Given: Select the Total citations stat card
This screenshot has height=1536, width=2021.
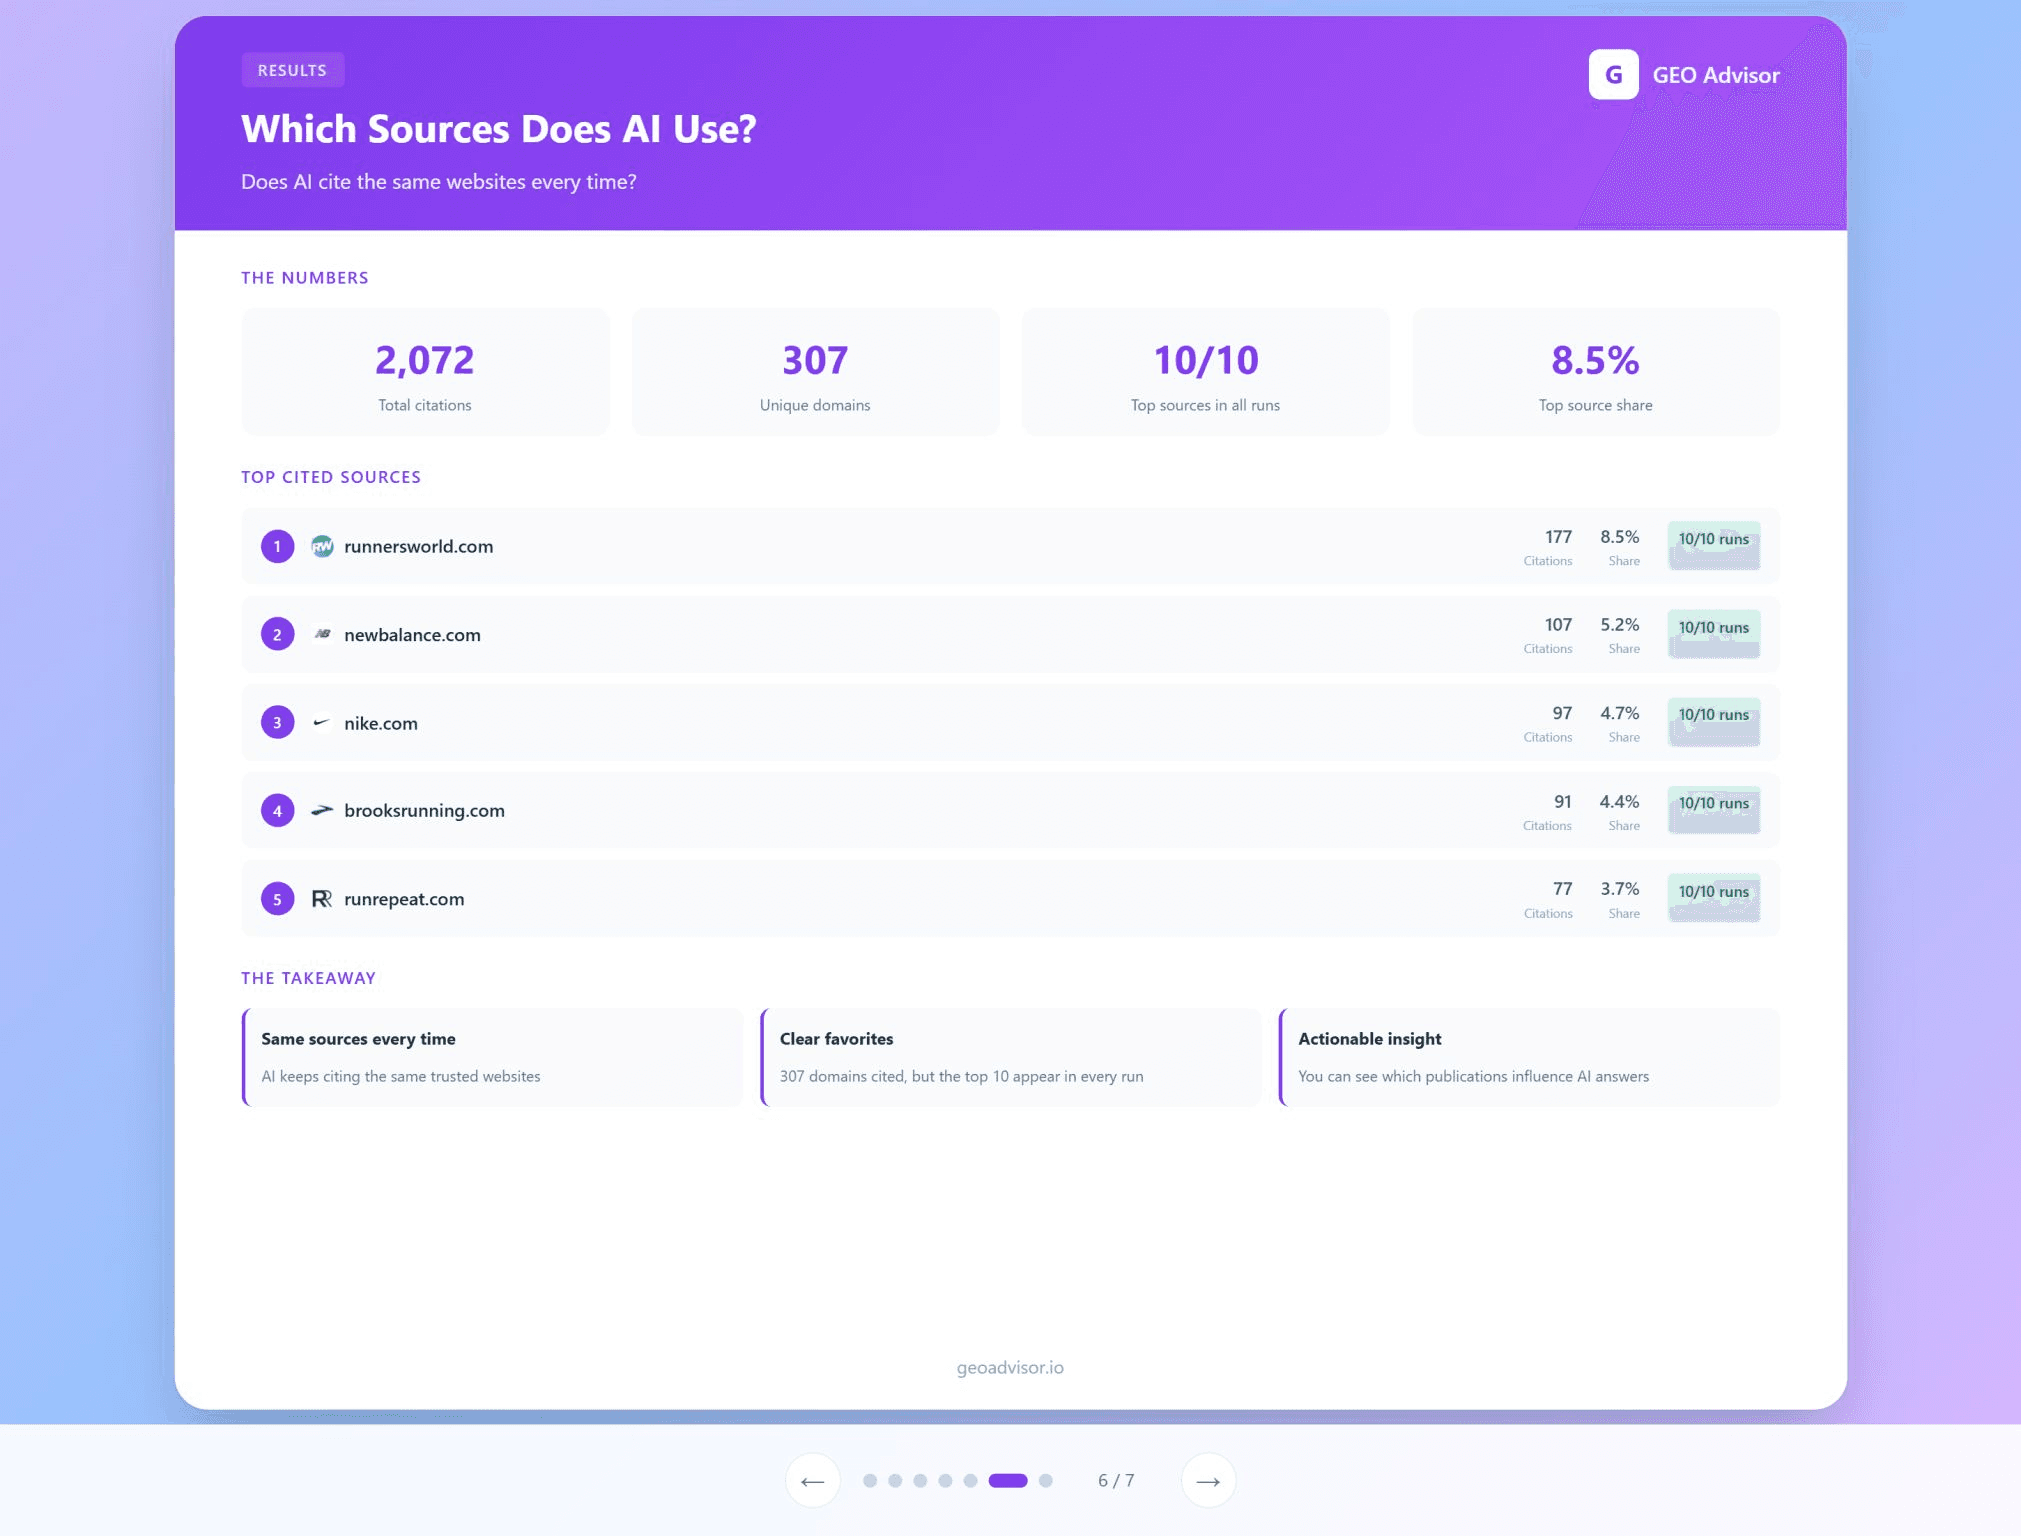Looking at the screenshot, I should [x=425, y=372].
